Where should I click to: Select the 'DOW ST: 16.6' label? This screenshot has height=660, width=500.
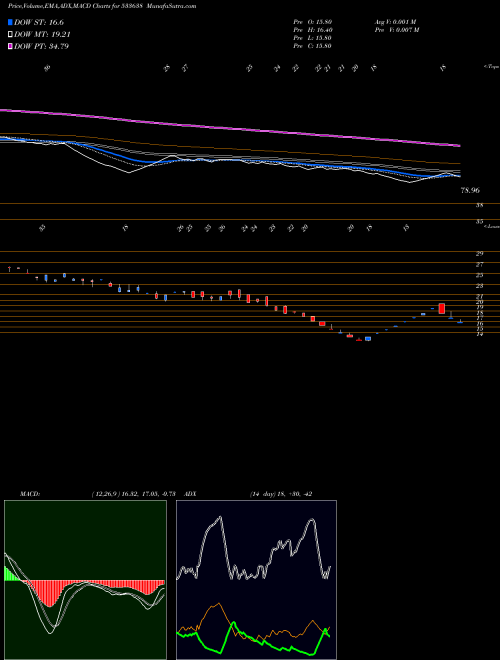pyautogui.click(x=39, y=22)
